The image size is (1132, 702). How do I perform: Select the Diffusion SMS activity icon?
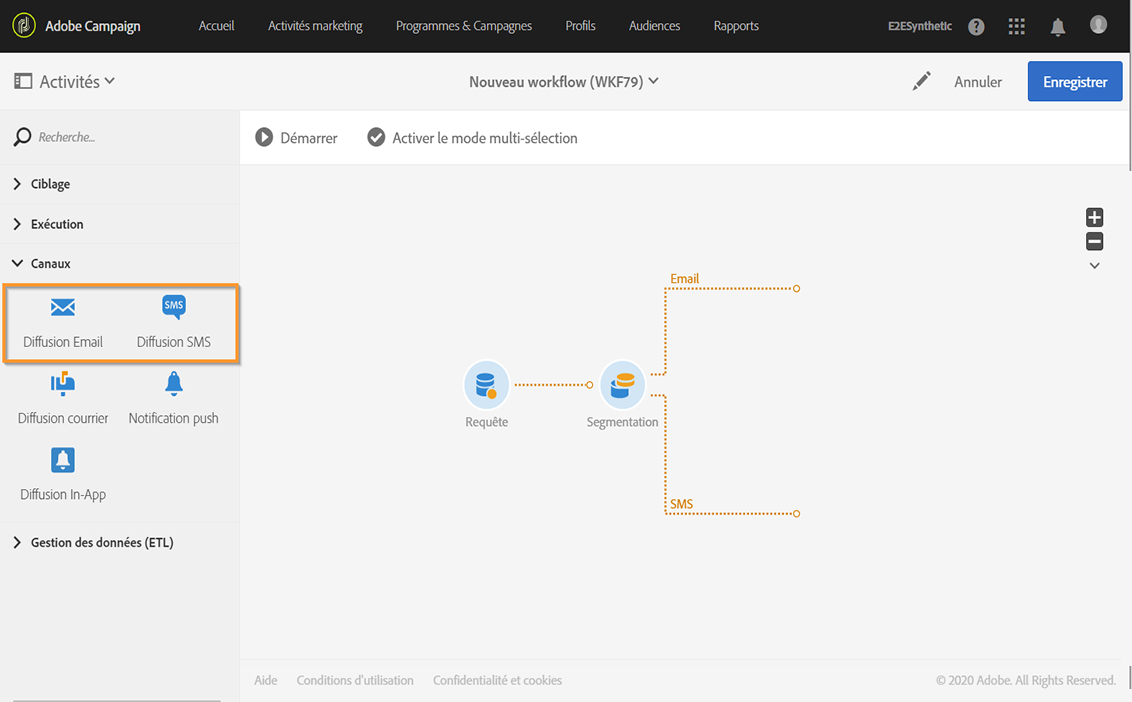point(174,306)
